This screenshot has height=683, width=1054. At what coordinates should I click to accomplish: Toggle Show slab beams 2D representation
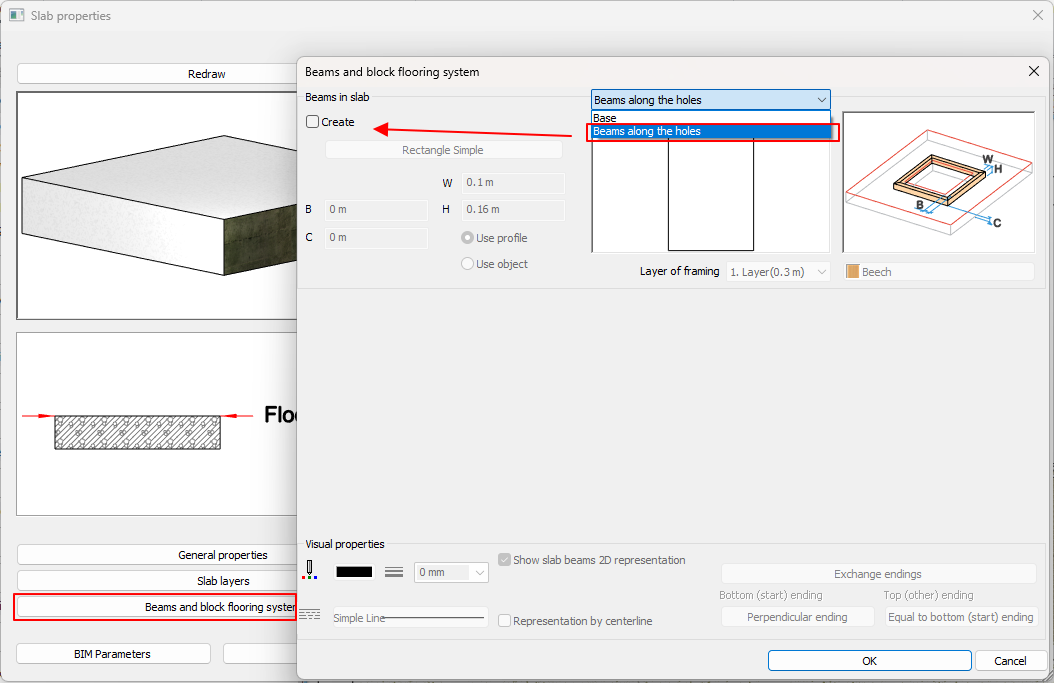(505, 560)
